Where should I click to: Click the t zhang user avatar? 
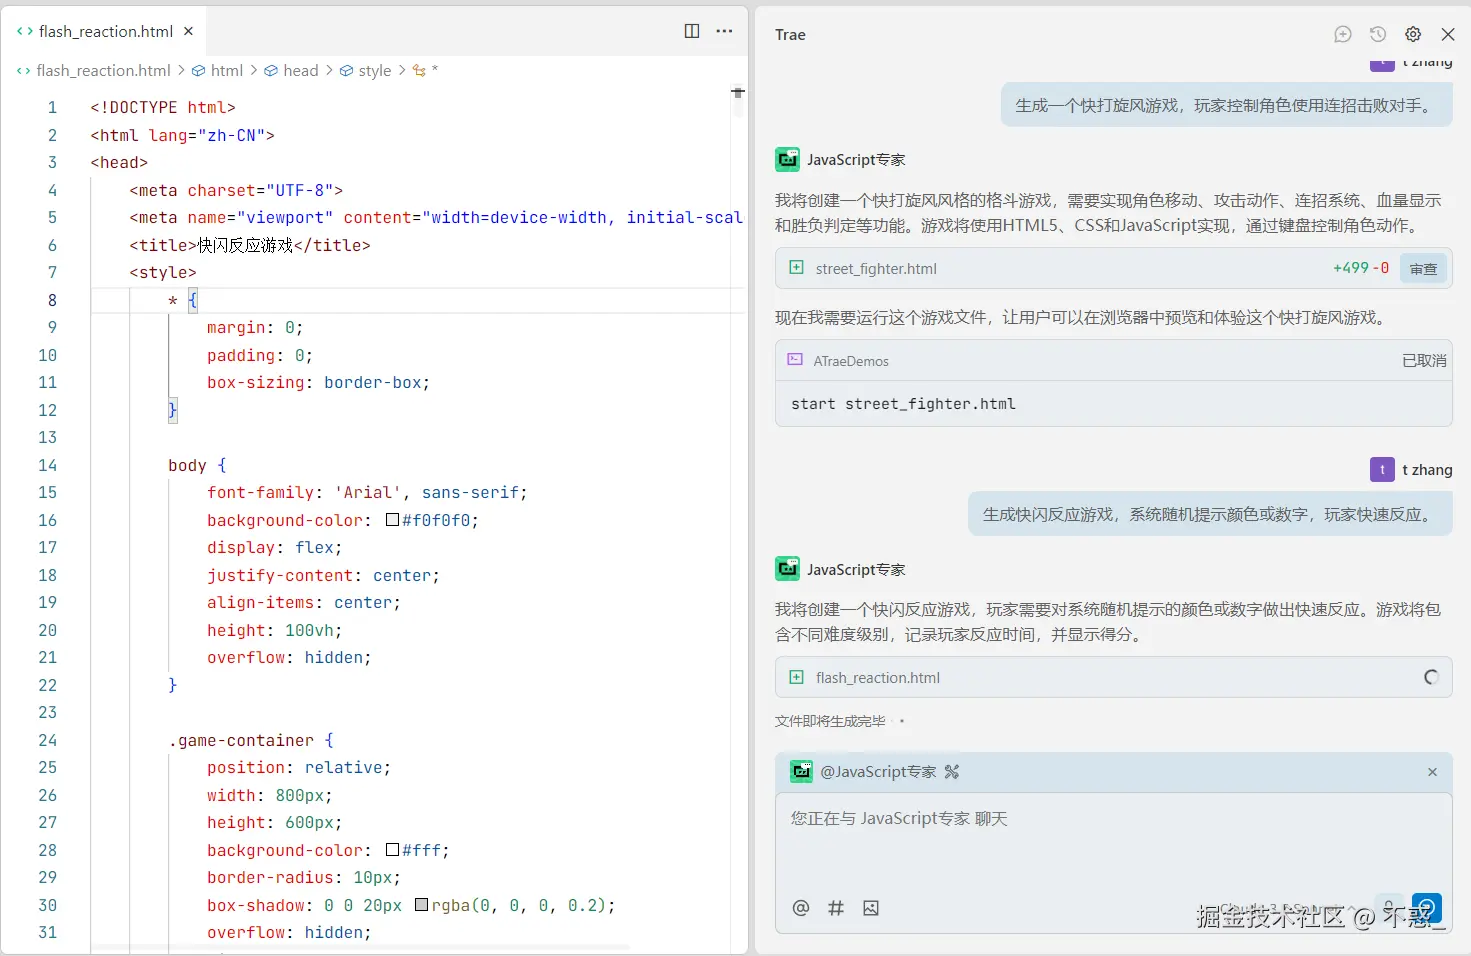(1382, 470)
